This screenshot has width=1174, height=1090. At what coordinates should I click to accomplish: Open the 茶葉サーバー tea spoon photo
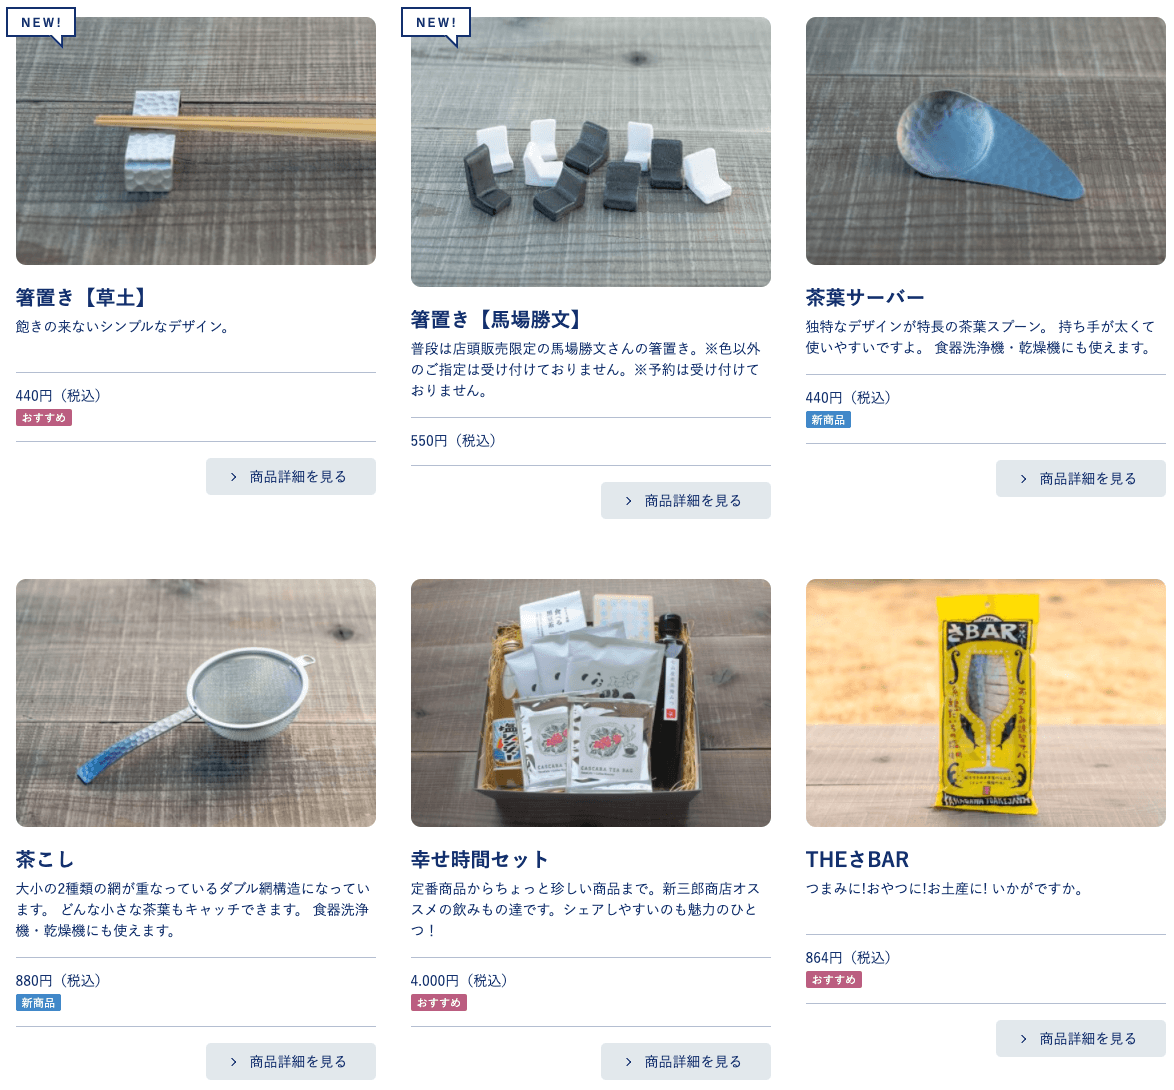(x=985, y=141)
